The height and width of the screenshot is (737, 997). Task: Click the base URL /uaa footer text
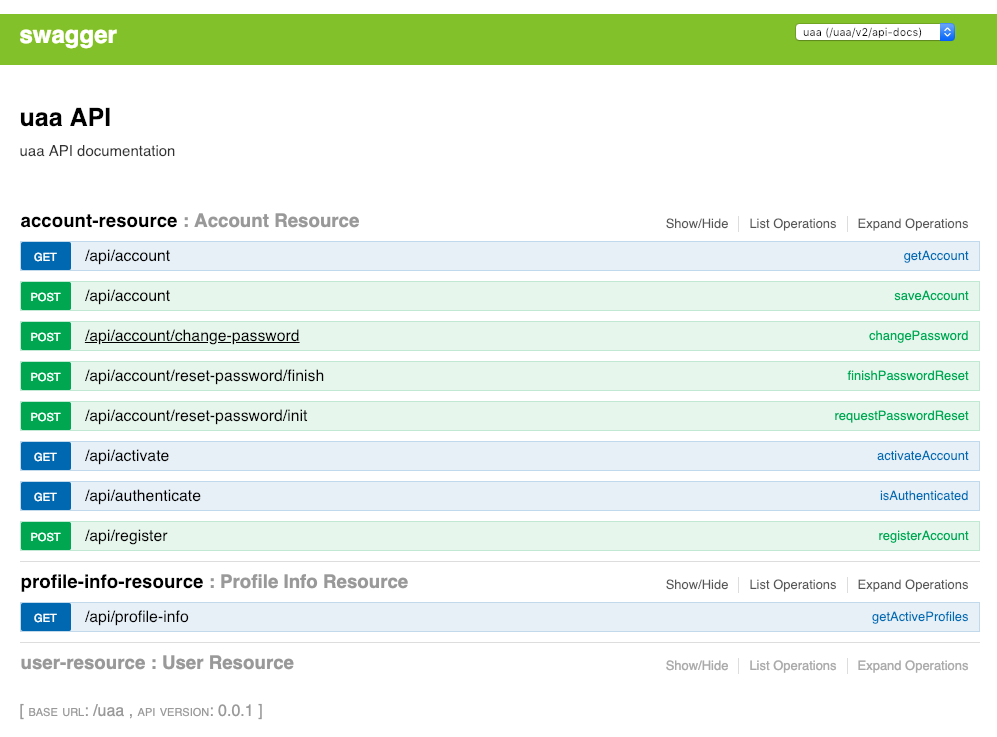point(76,711)
